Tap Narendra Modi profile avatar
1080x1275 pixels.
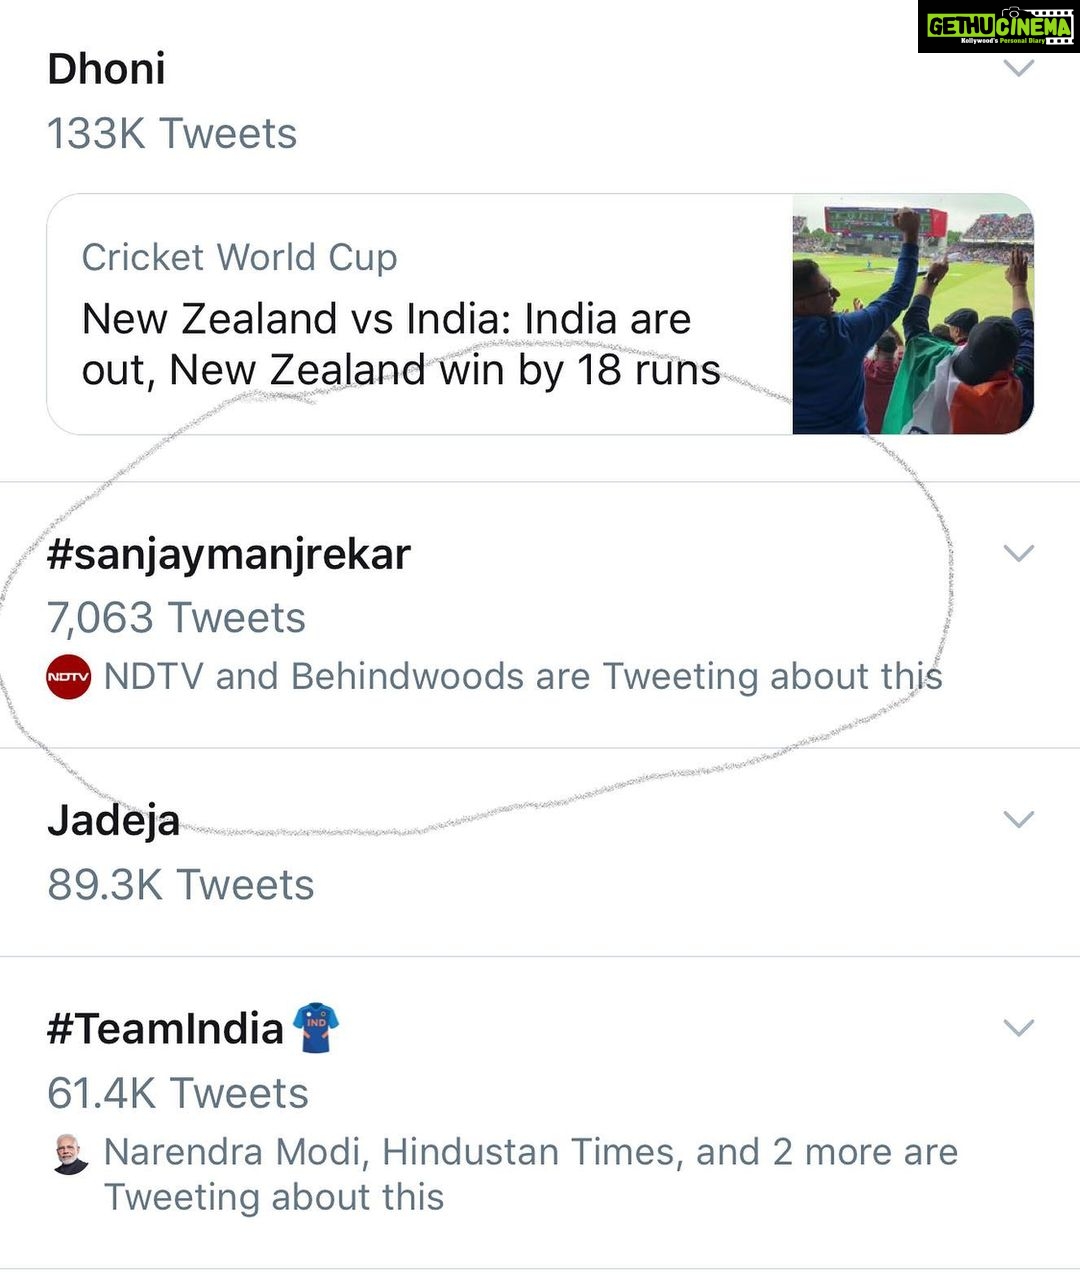point(69,1154)
